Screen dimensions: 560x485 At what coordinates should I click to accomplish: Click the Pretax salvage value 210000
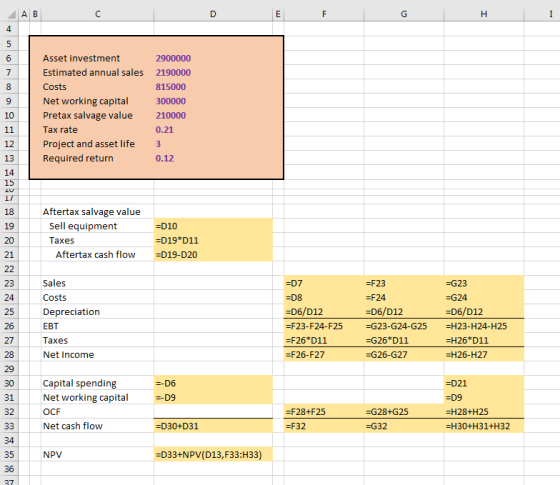point(171,115)
